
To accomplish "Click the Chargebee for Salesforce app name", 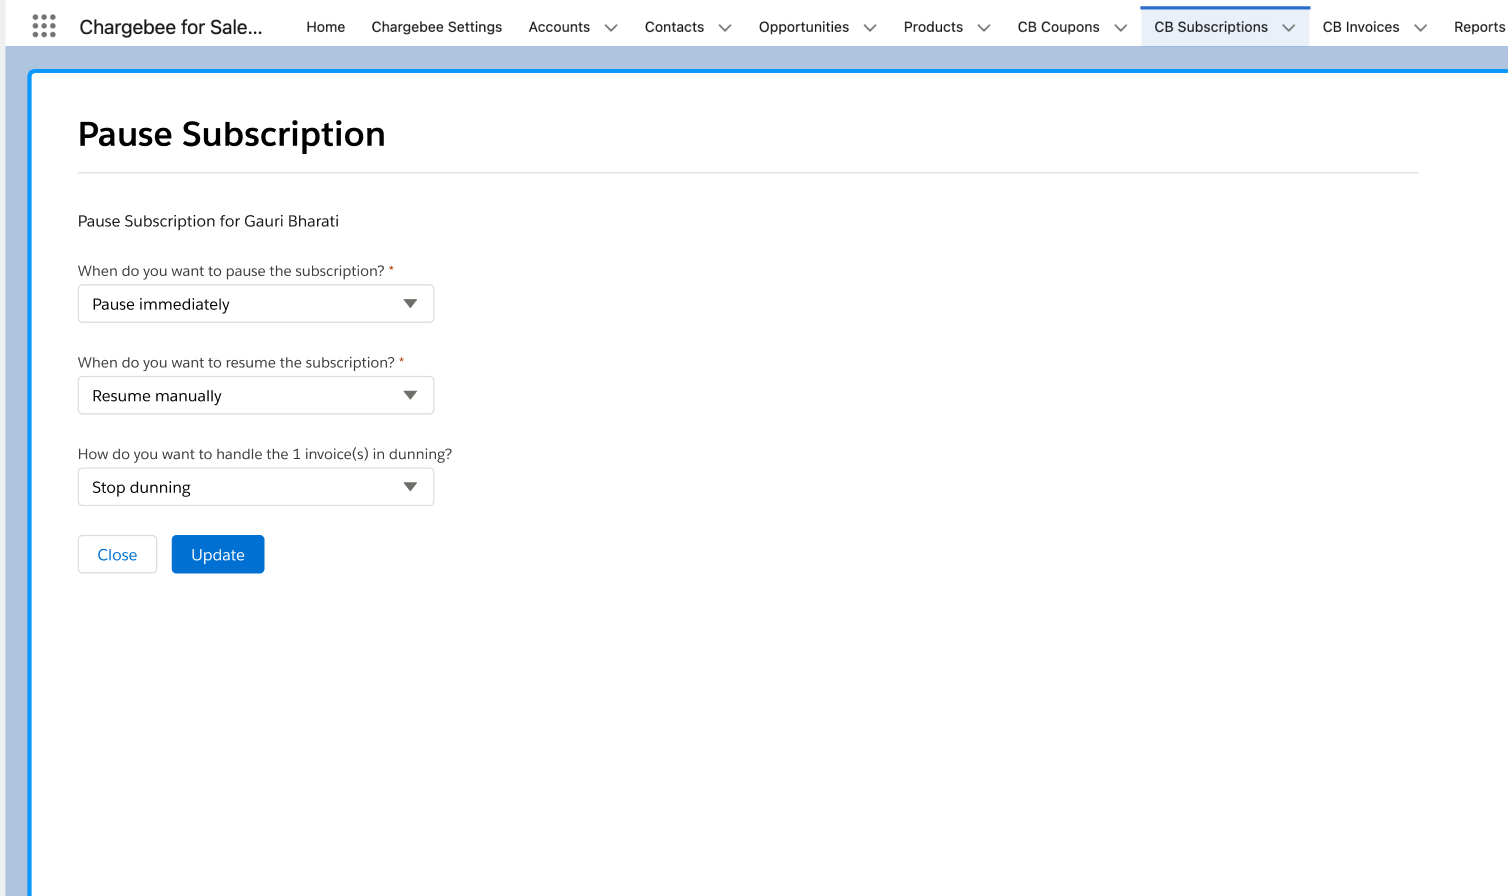I will coord(171,27).
